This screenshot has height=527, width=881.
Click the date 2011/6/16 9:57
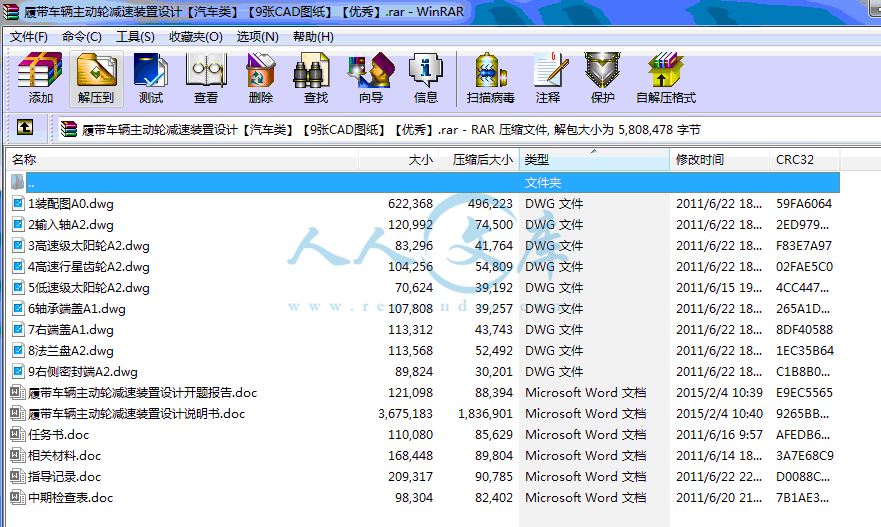coord(719,434)
